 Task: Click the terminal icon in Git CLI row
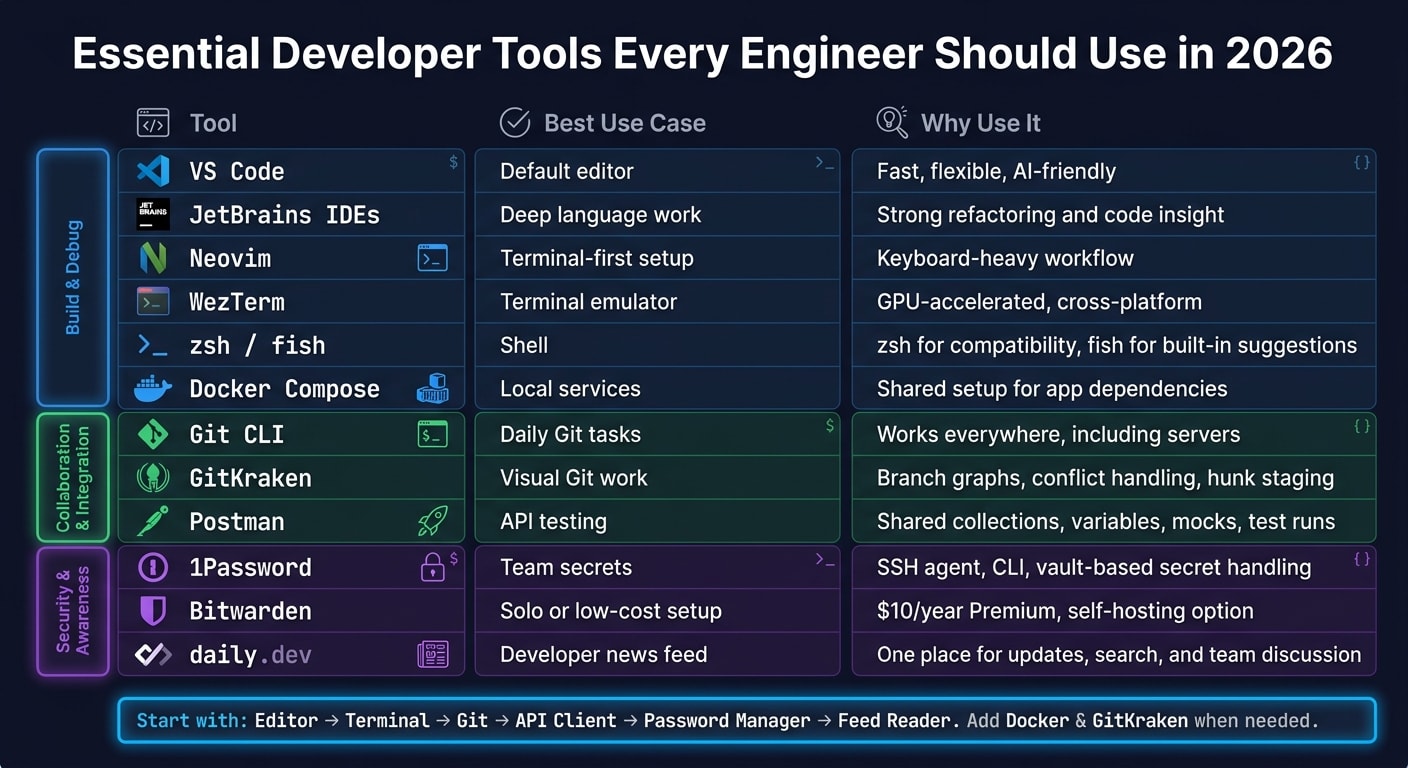432,434
